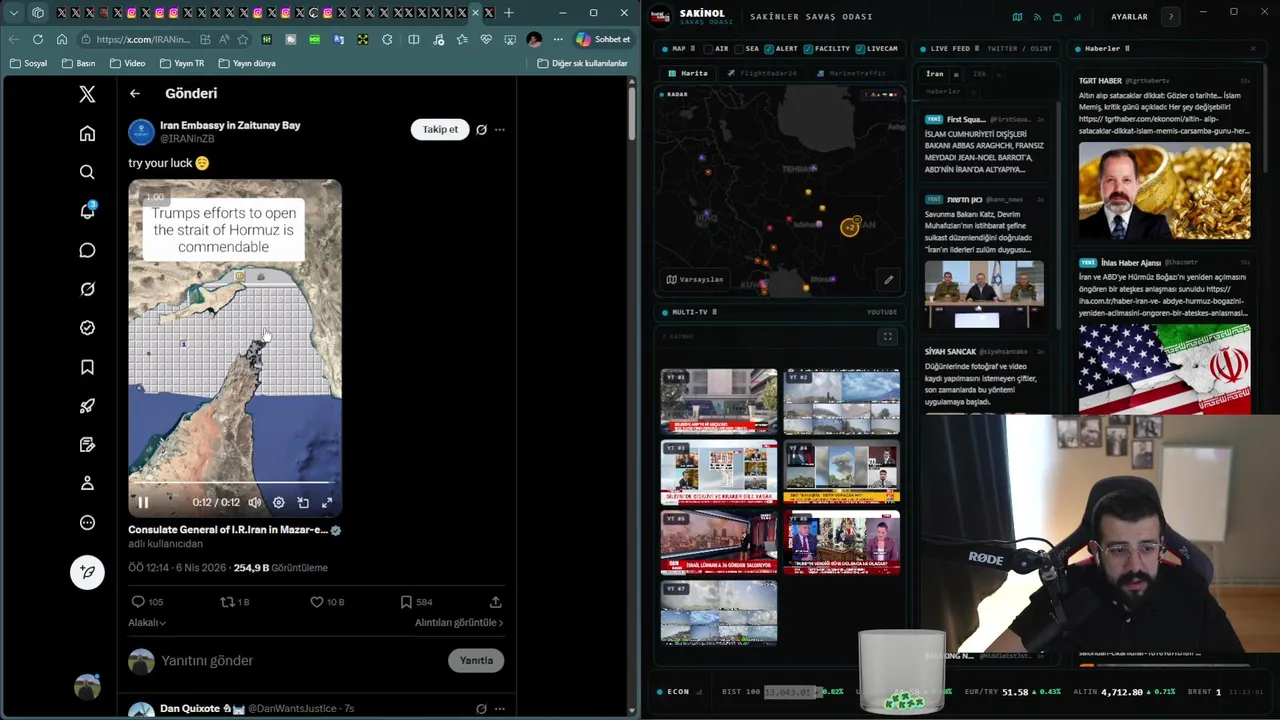This screenshot has width=1280, height=720.
Task: Open Bookmarks icon in X sidebar
Action: pos(87,367)
